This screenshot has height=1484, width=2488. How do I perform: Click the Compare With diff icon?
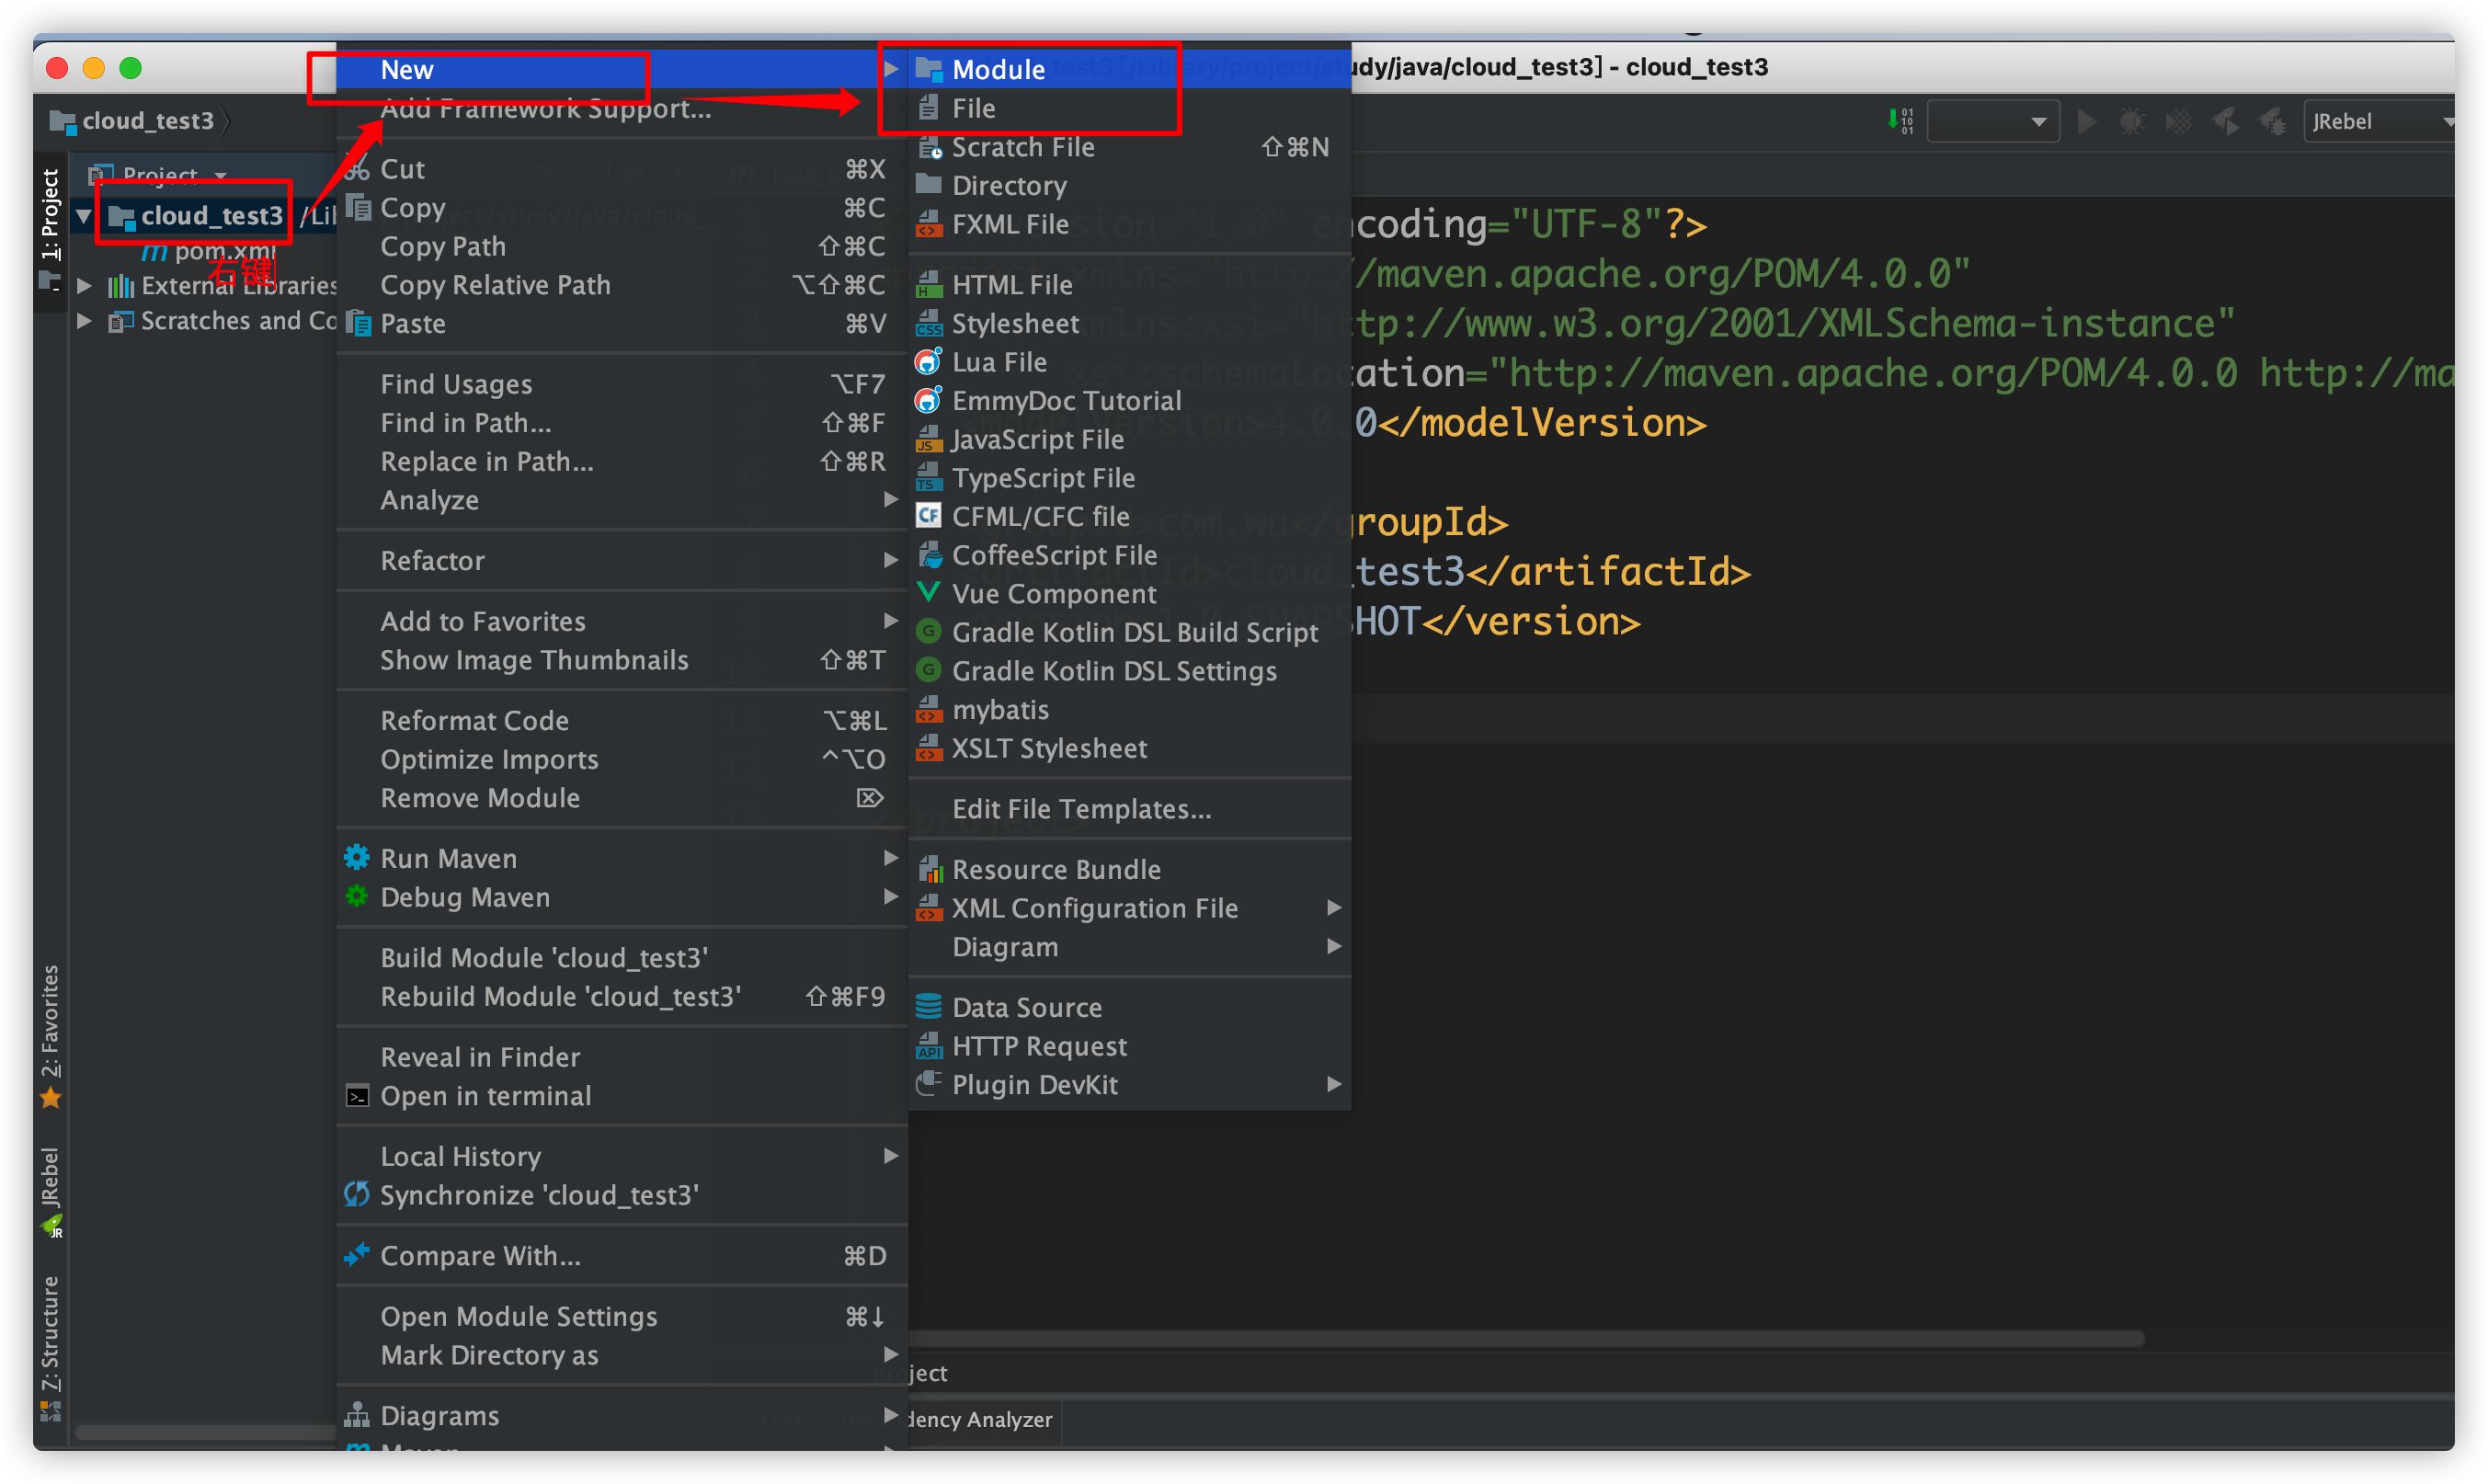357,1255
